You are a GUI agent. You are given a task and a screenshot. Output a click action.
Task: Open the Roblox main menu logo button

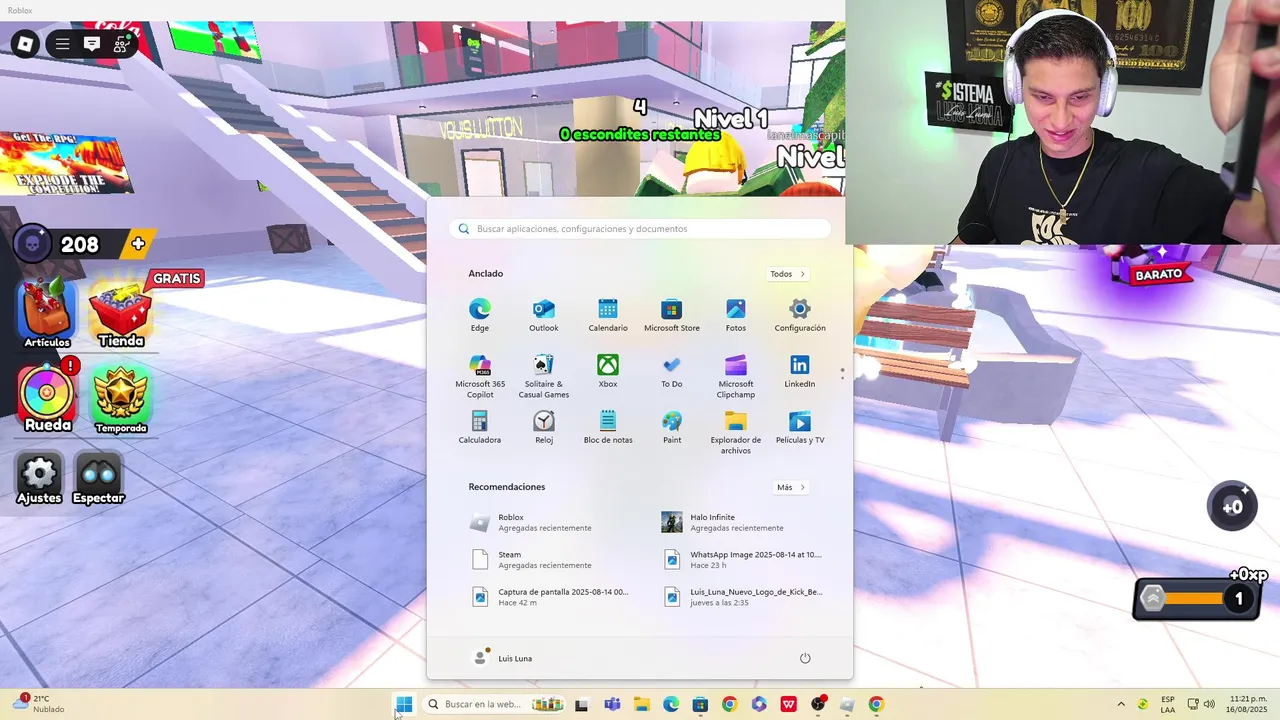click(x=25, y=44)
